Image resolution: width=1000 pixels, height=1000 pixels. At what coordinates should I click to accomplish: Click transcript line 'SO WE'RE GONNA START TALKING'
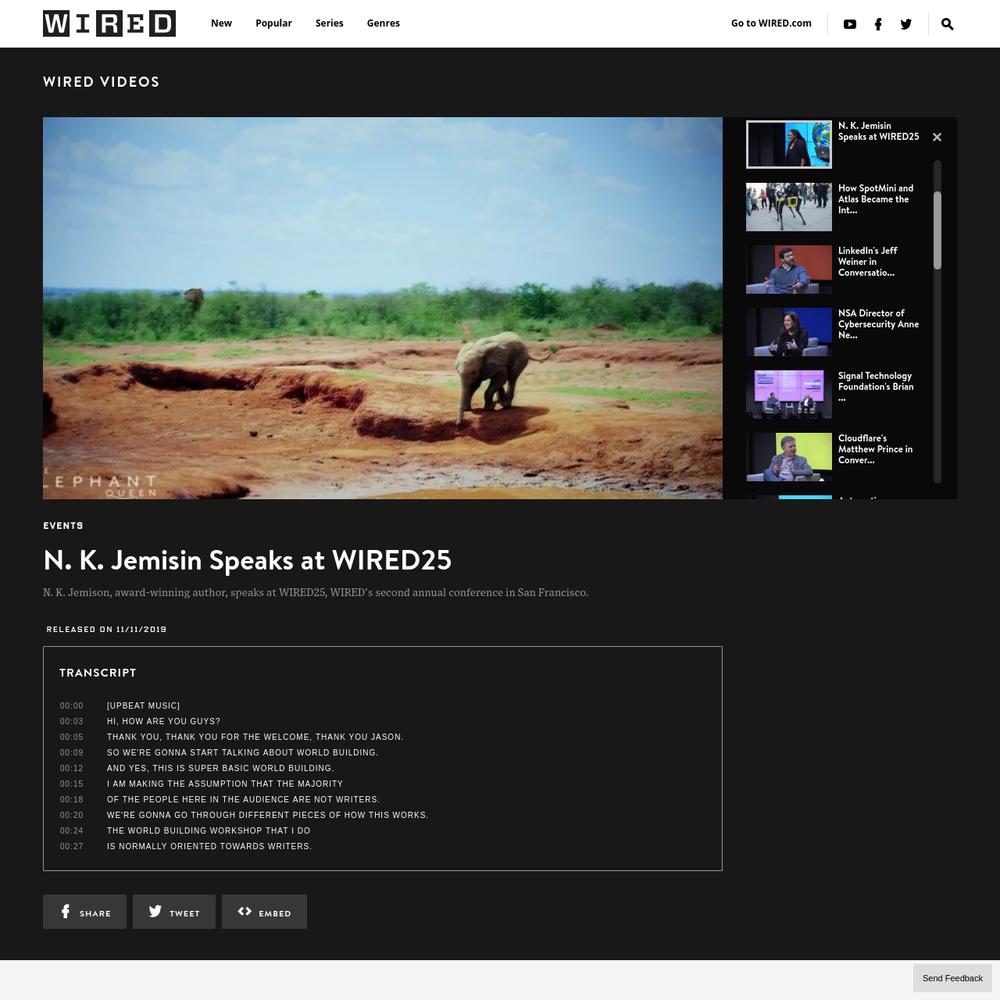coord(242,753)
